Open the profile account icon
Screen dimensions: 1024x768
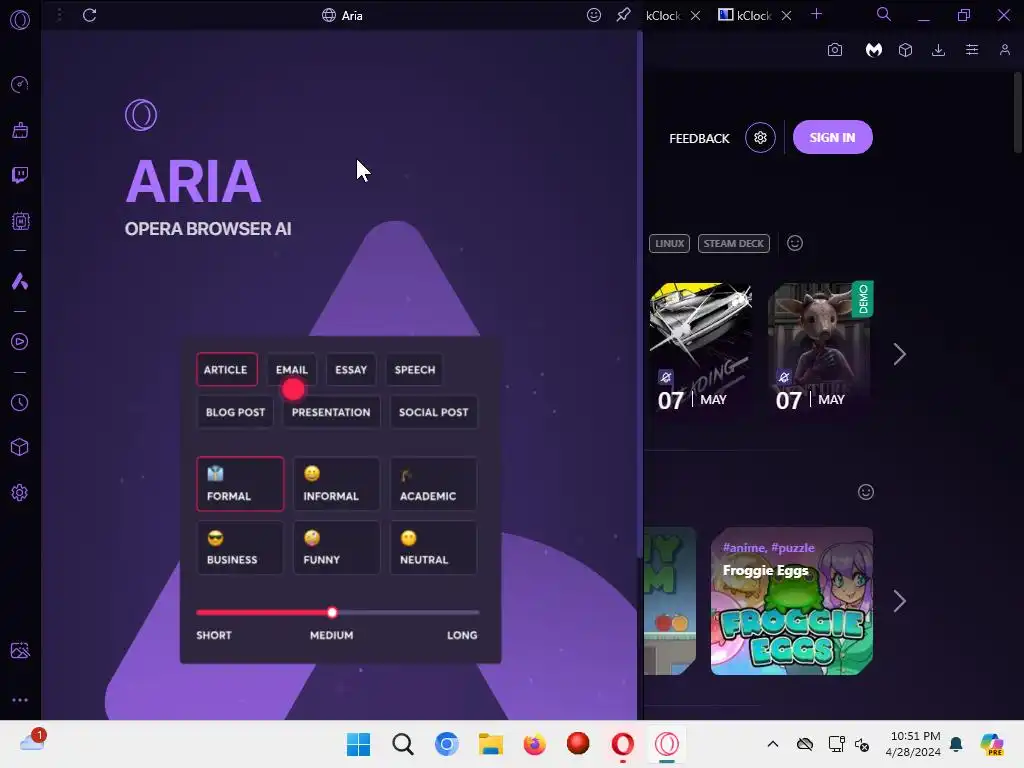[x=1004, y=50]
